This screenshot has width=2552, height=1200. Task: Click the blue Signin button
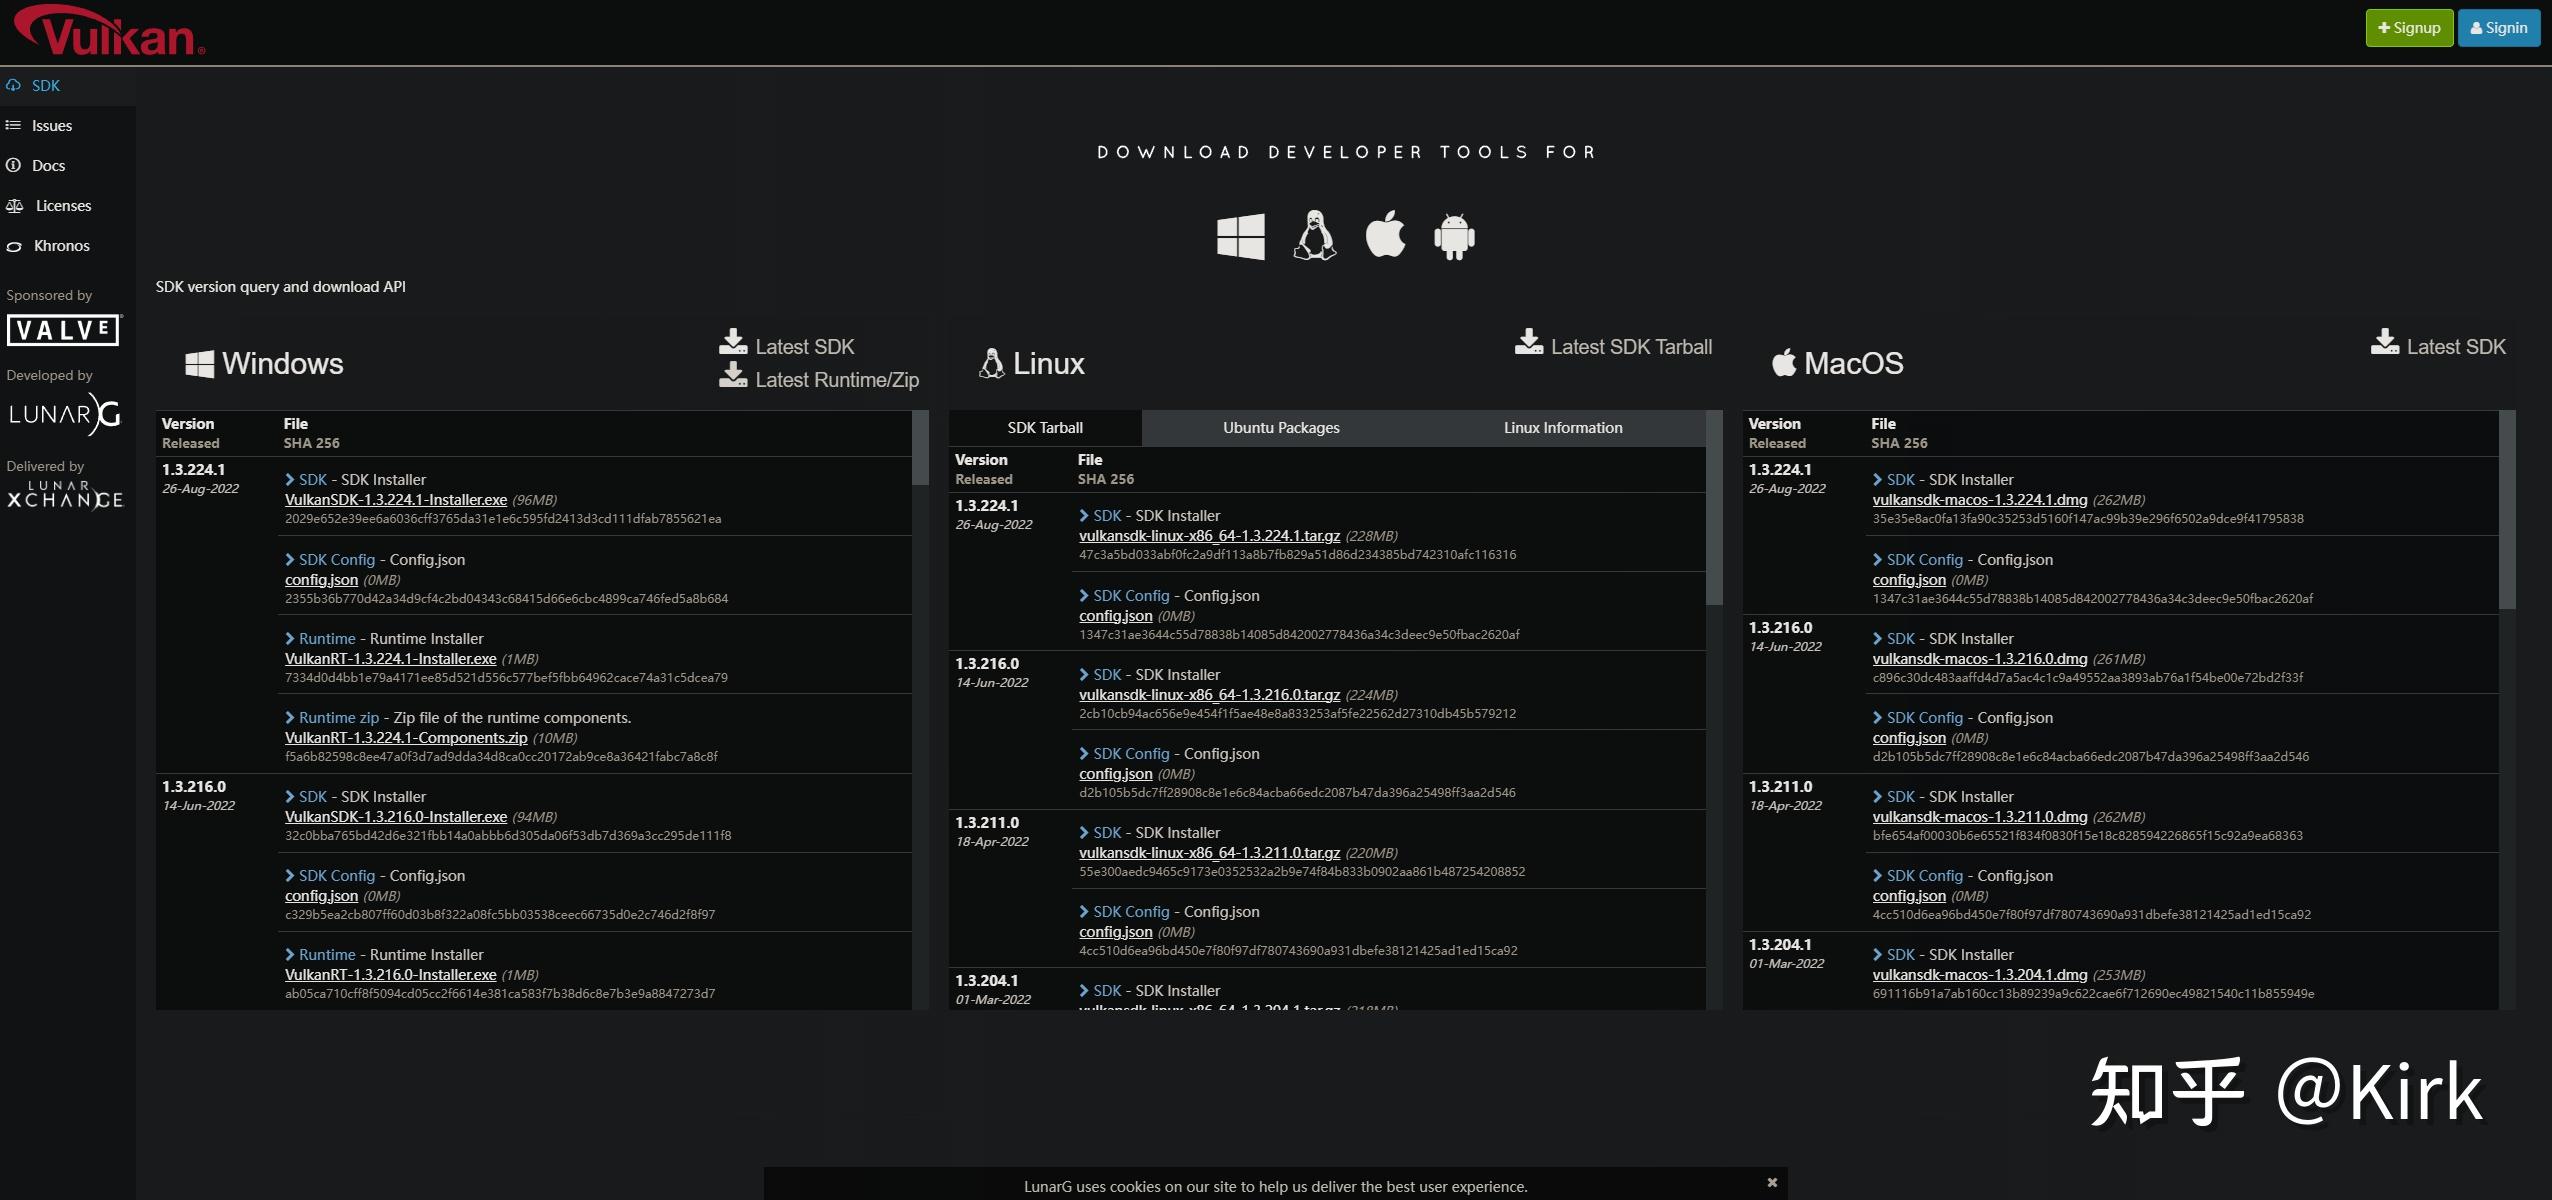click(2499, 28)
